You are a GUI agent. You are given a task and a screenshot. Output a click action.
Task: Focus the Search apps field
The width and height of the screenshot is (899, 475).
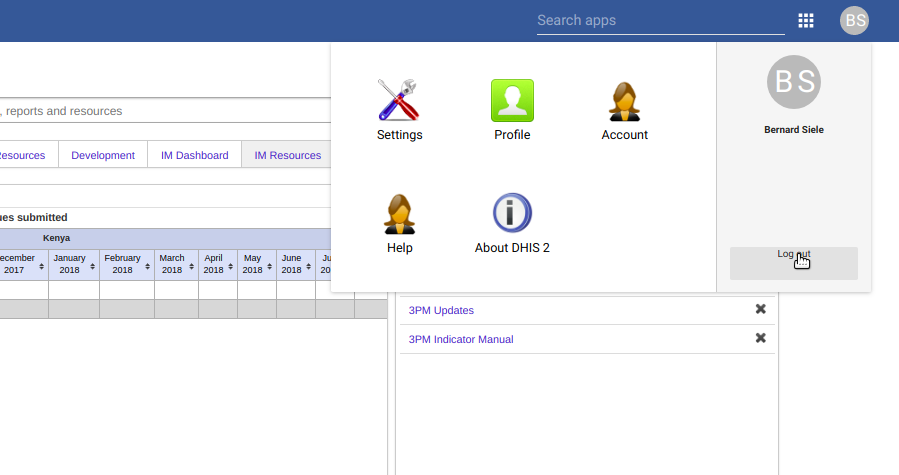(x=660, y=21)
